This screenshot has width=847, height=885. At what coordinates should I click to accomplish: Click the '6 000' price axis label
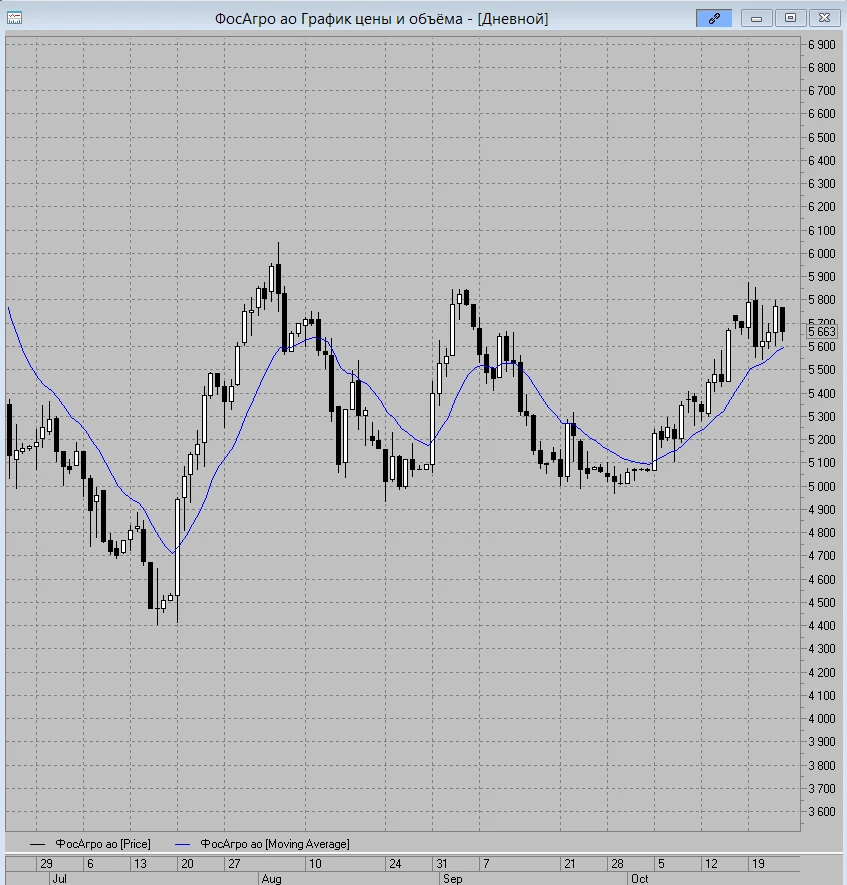[822, 253]
